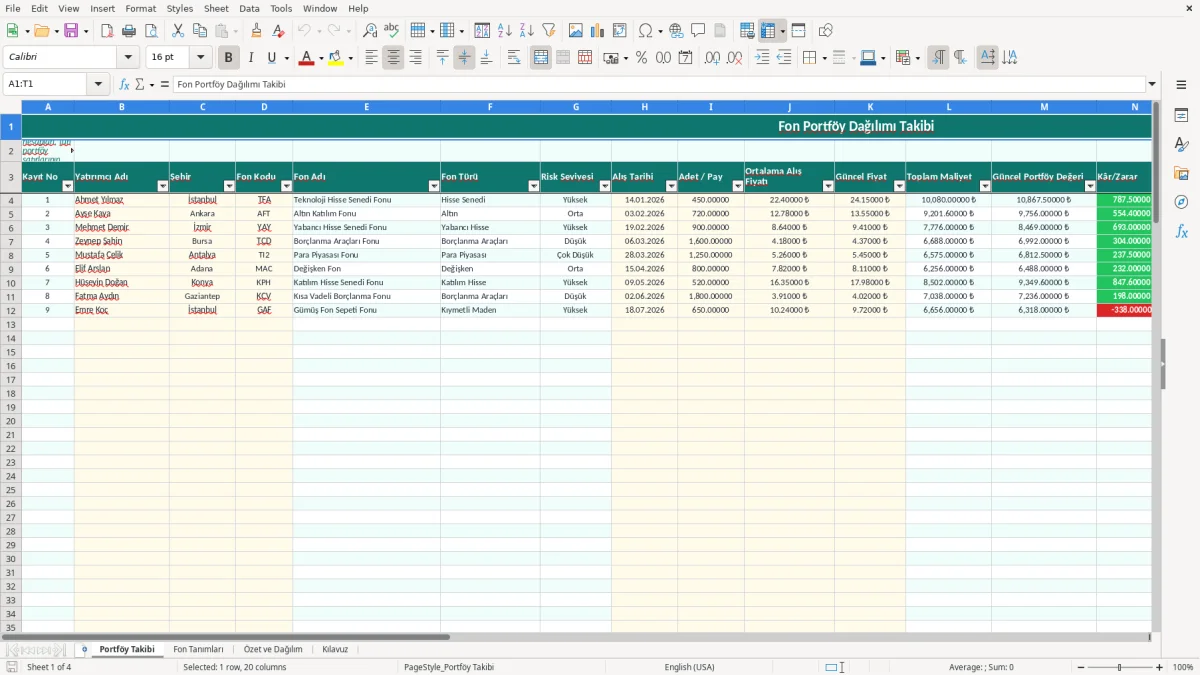This screenshot has width=1200, height=675.
Task: Click the Sort Ascending icon
Action: [504, 31]
